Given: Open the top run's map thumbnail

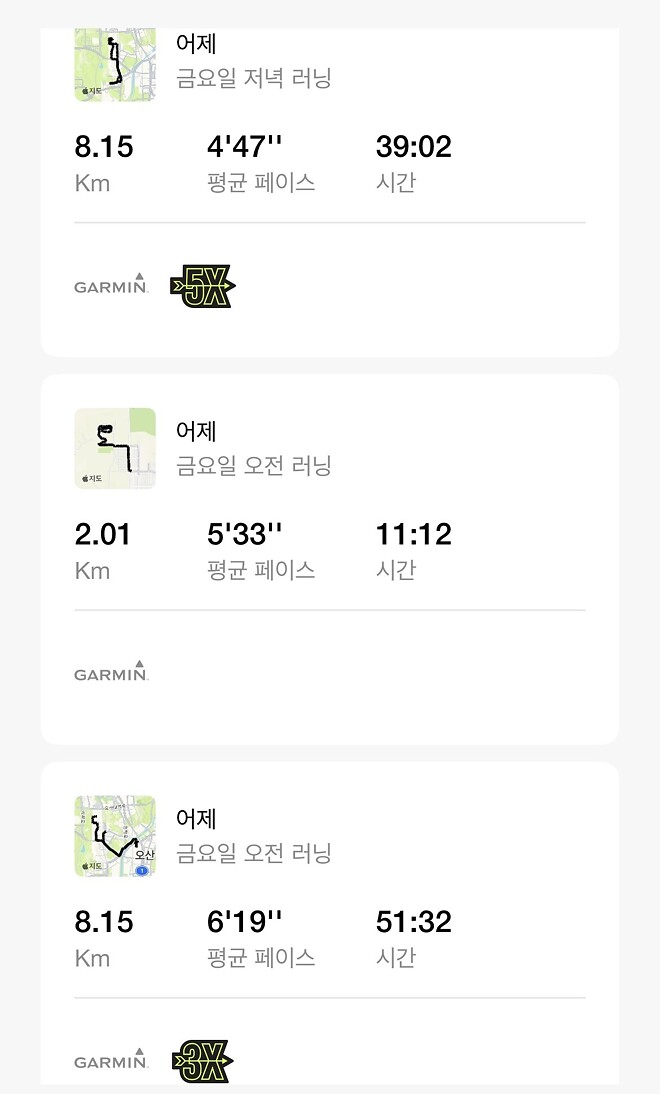Looking at the screenshot, I should coord(115,62).
